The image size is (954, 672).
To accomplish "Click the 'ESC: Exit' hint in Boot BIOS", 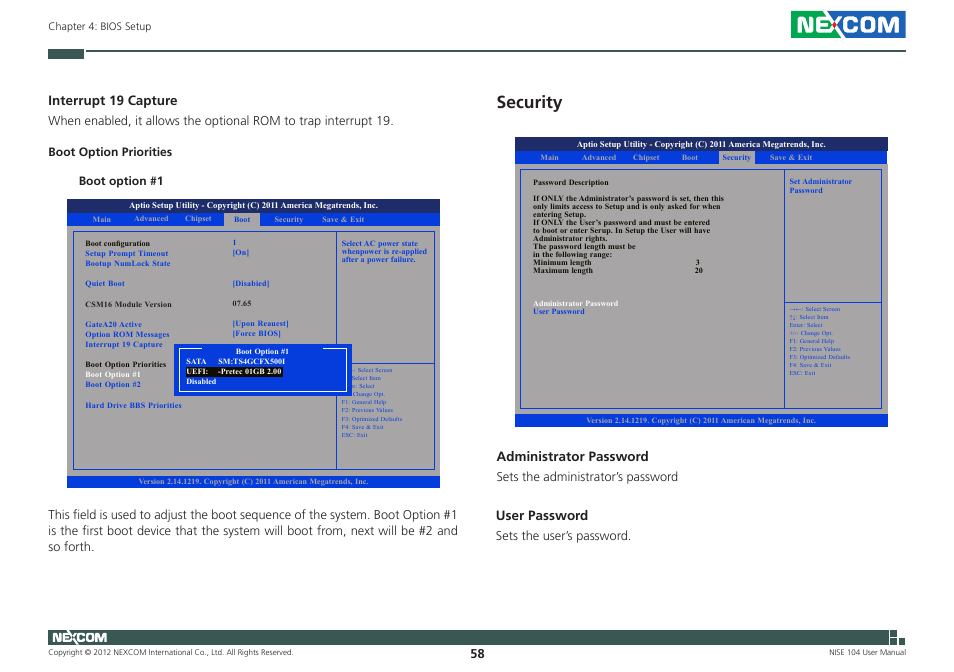I will point(354,435).
